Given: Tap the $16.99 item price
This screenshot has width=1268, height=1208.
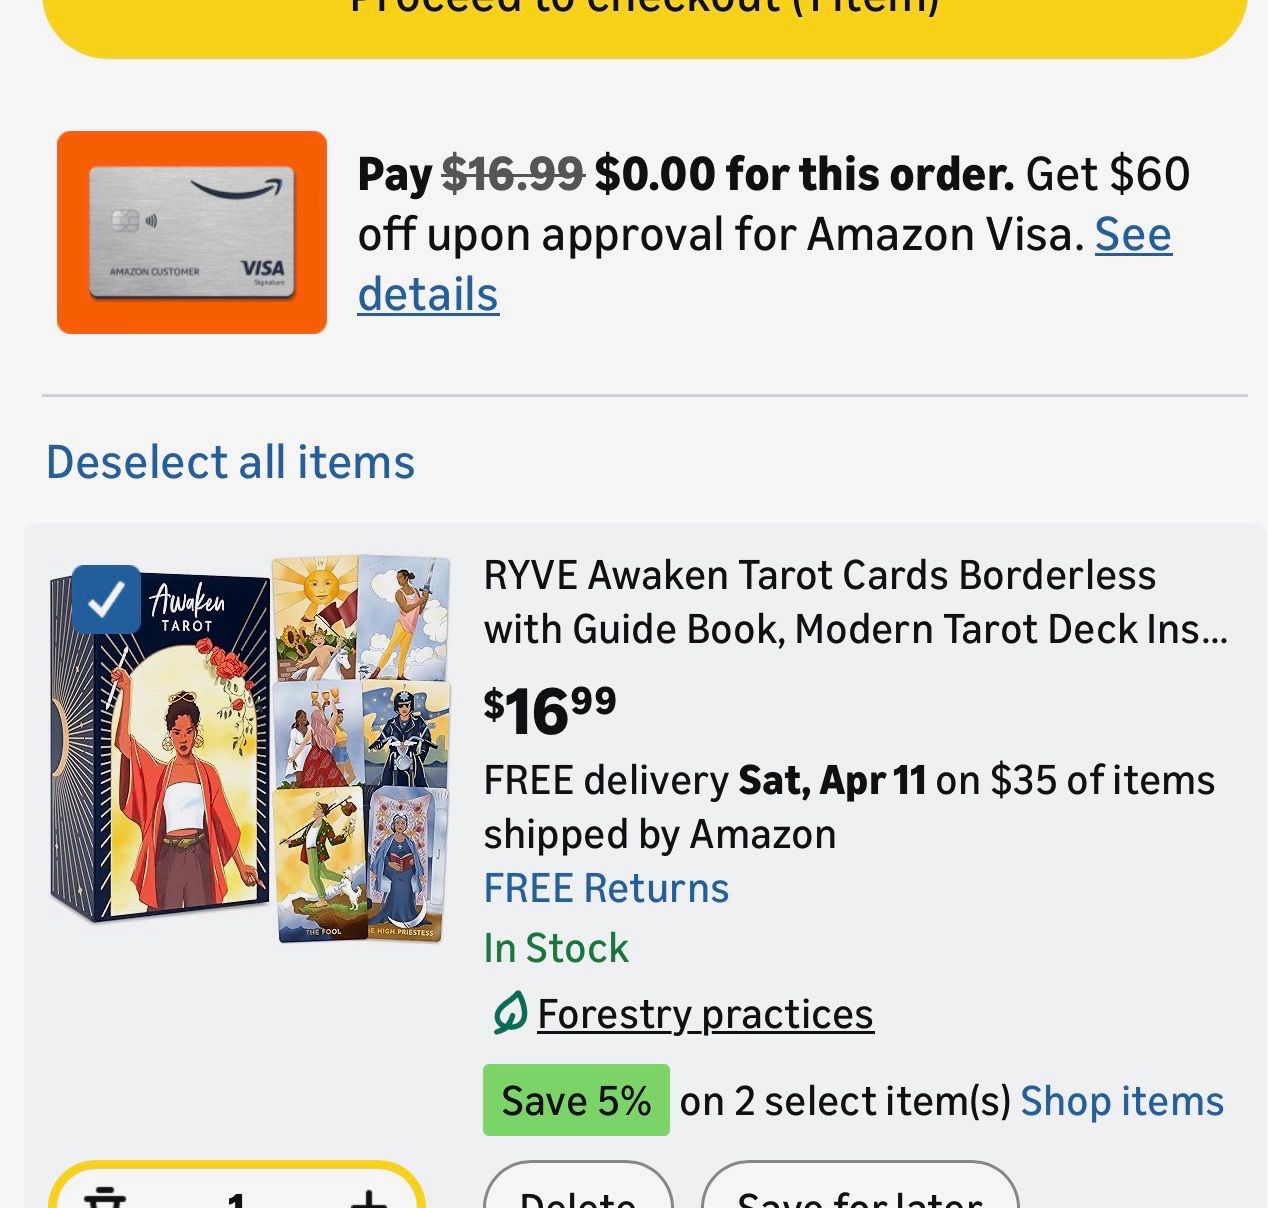Looking at the screenshot, I should click(x=550, y=710).
